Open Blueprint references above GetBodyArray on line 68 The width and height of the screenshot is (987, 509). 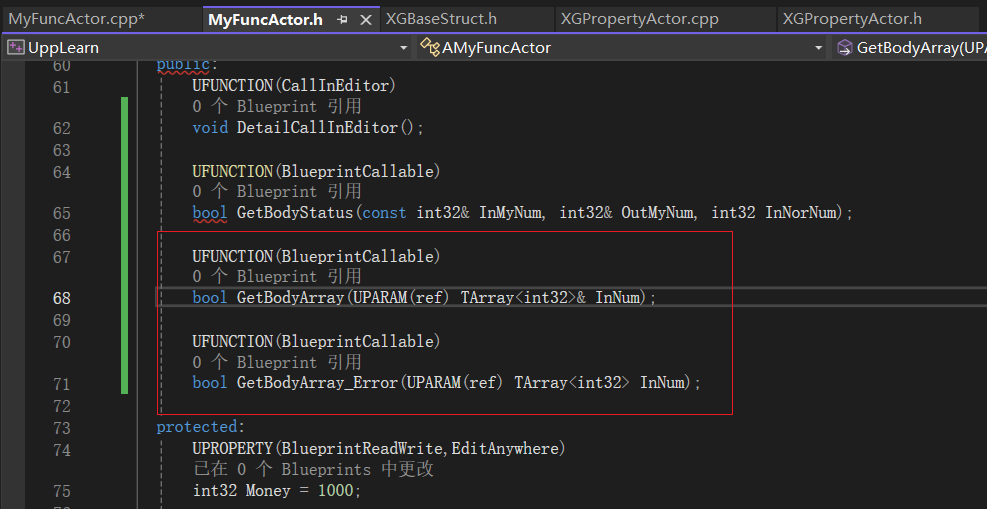click(x=277, y=277)
